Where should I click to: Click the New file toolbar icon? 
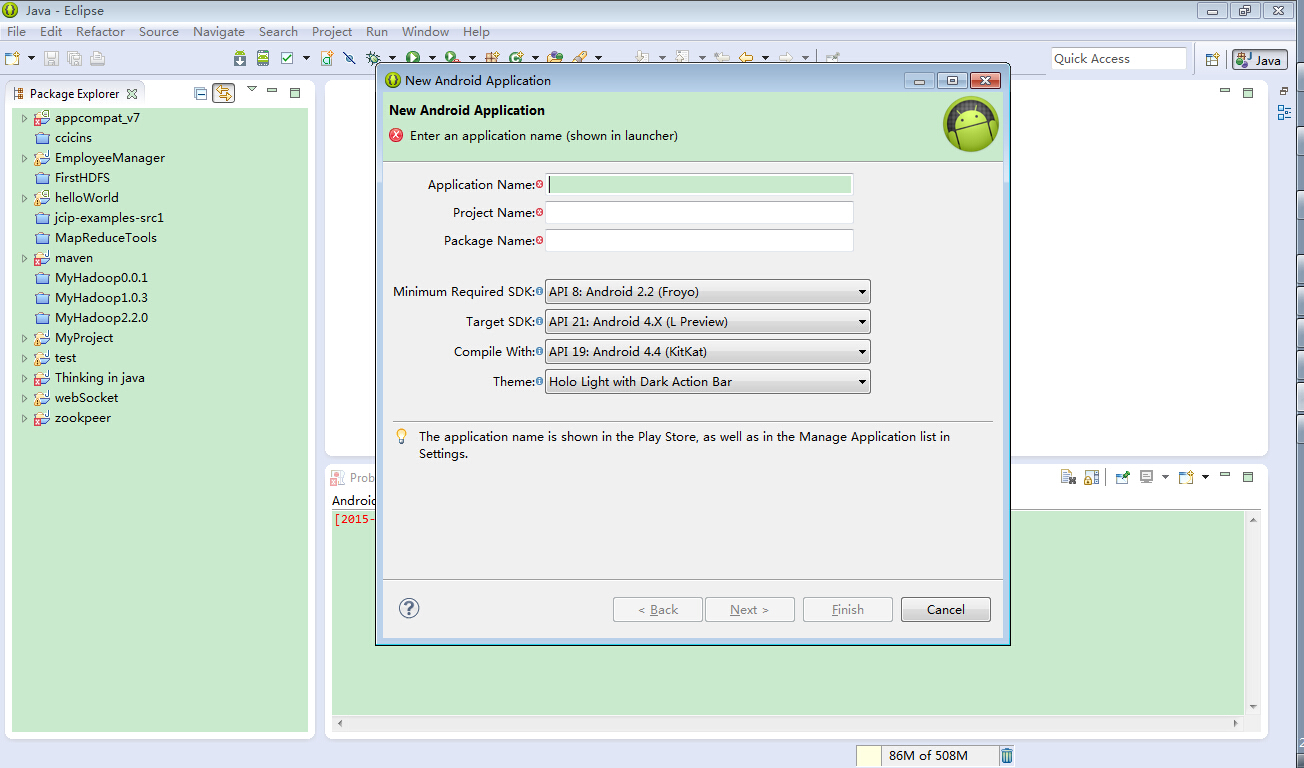(12, 58)
